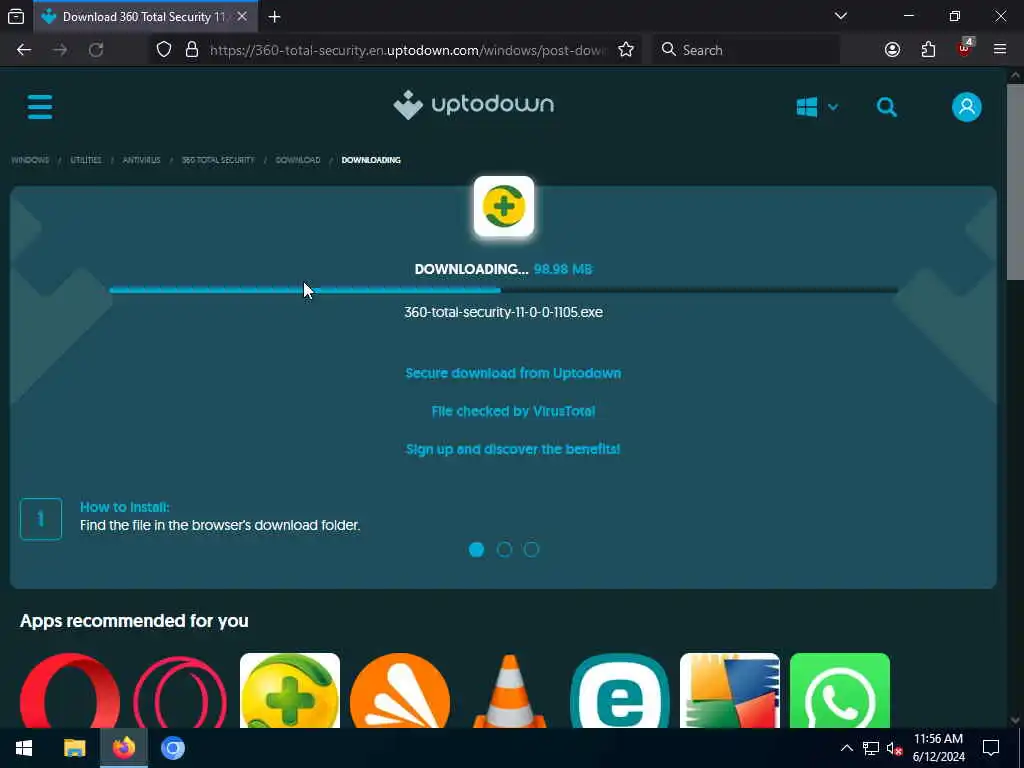Open the Windows Start menu
The image size is (1024, 768).
[x=24, y=748]
